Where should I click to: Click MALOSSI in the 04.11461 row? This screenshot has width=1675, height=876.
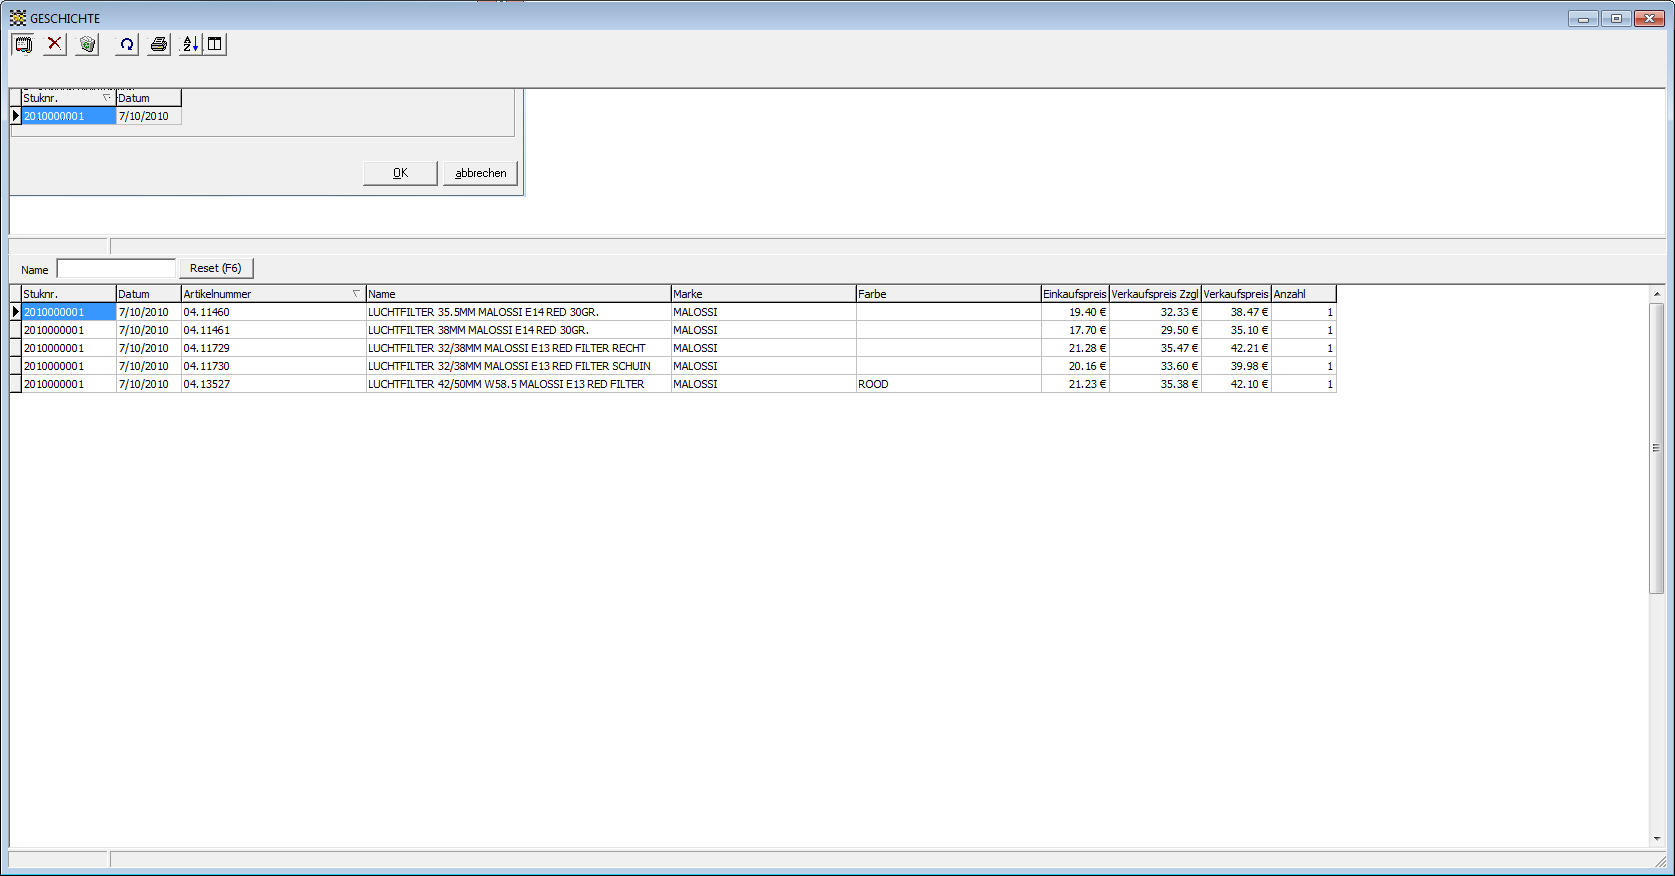point(763,330)
